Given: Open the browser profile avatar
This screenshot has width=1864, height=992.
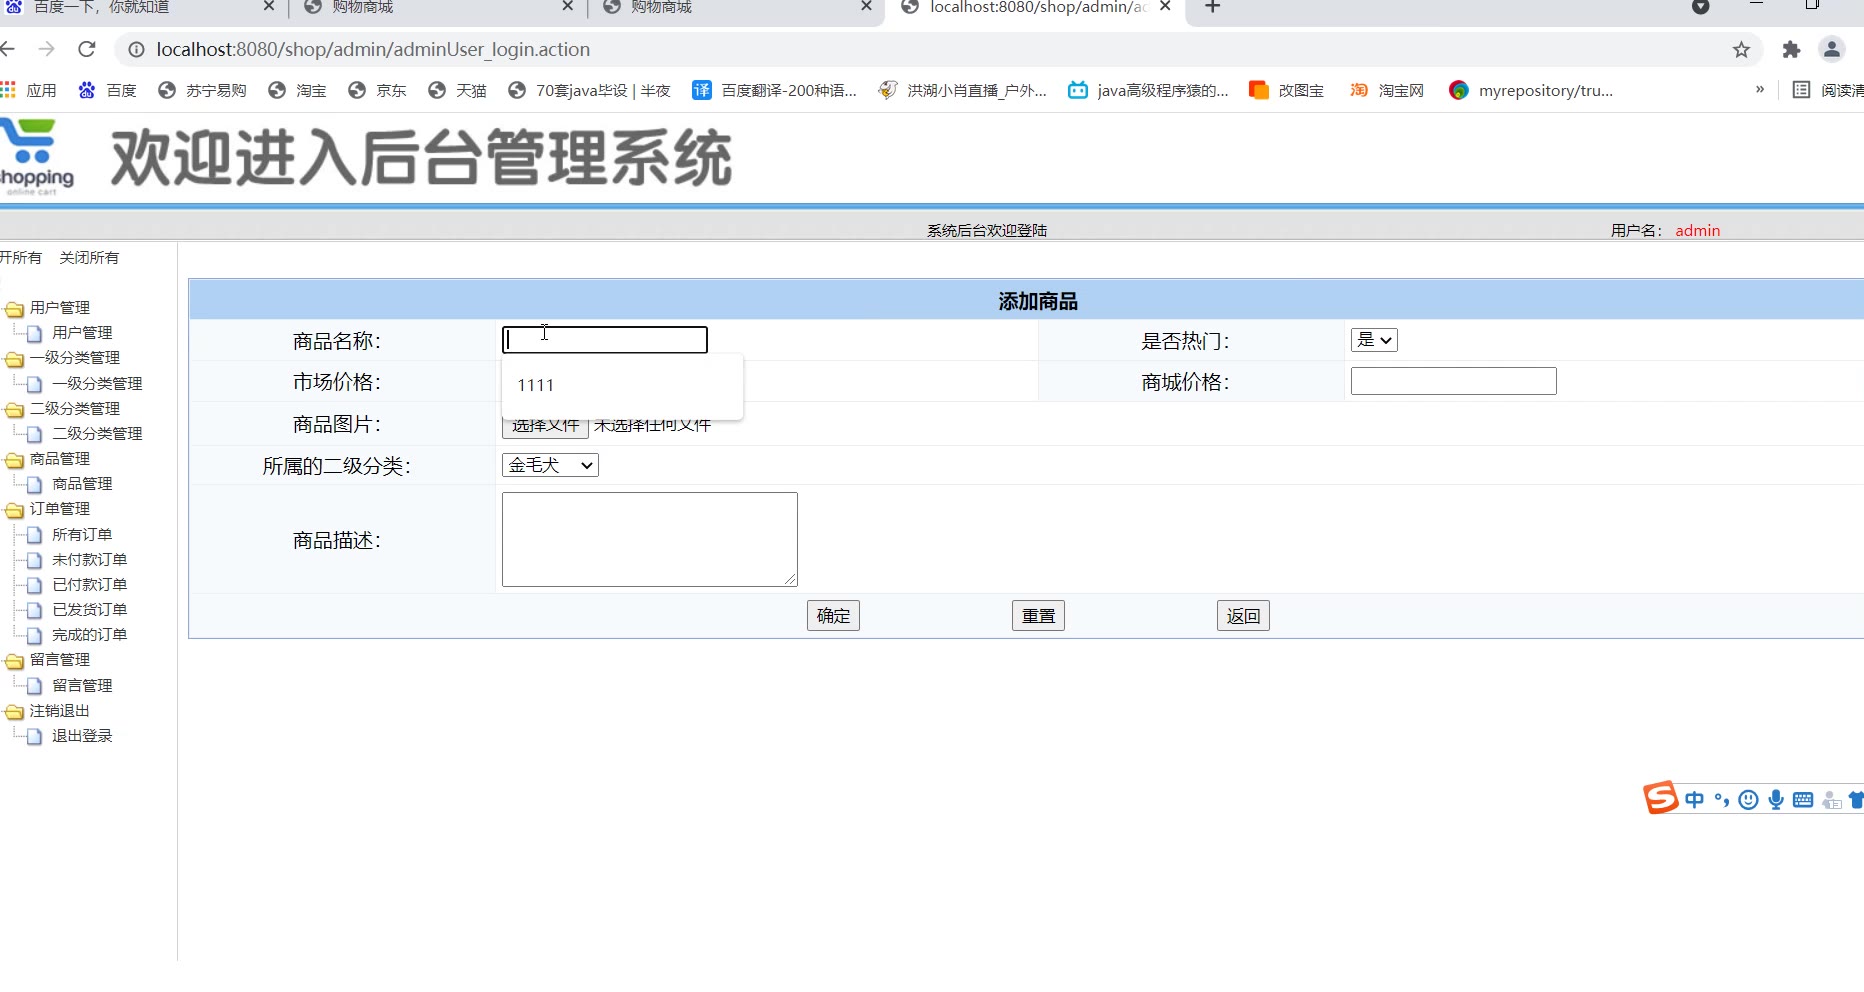Looking at the screenshot, I should [x=1832, y=49].
